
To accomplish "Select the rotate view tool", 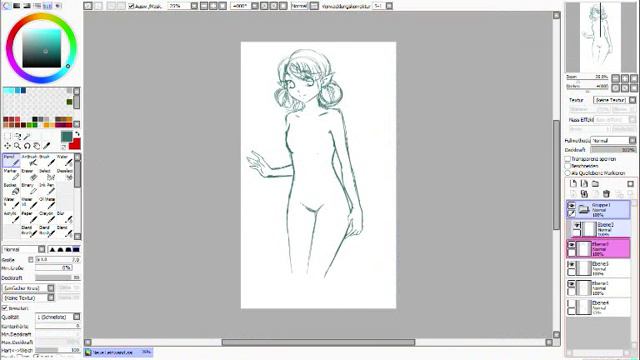I will point(27,146).
